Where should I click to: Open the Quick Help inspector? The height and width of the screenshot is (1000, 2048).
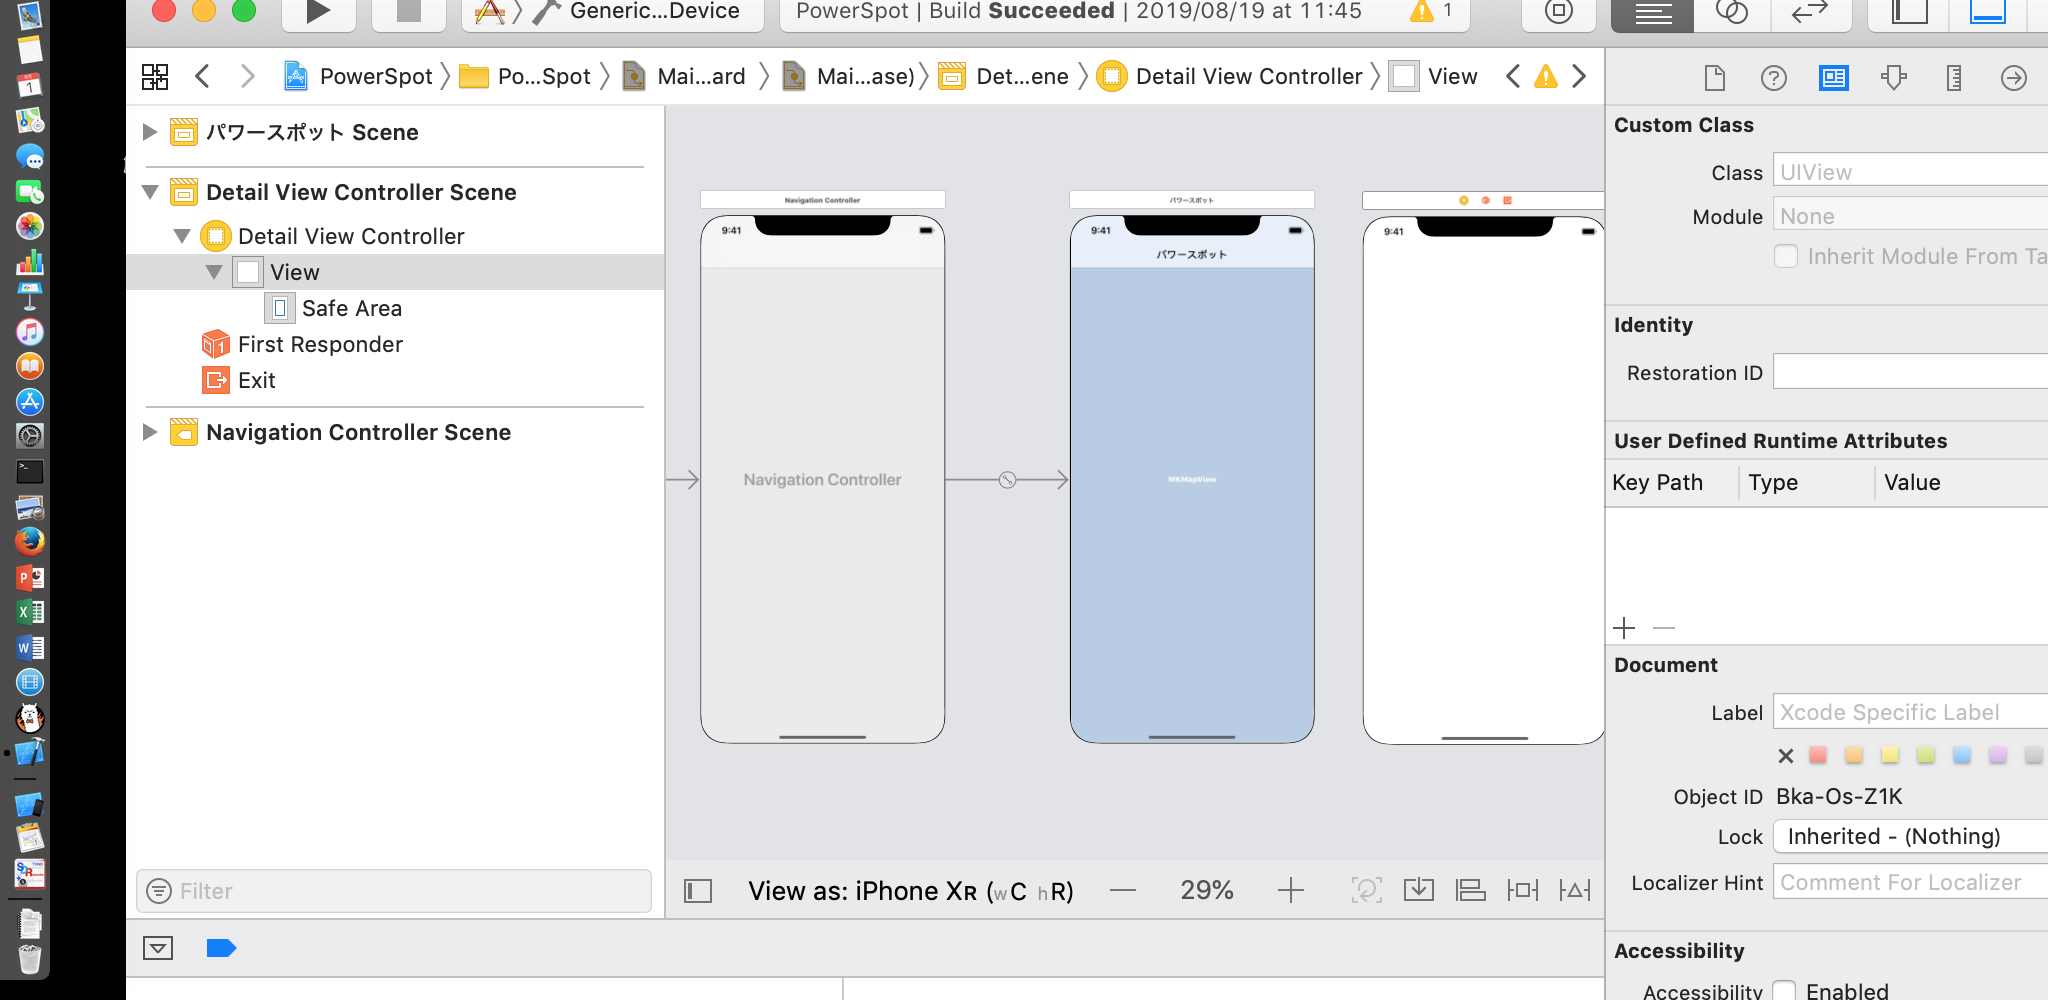(x=1773, y=78)
